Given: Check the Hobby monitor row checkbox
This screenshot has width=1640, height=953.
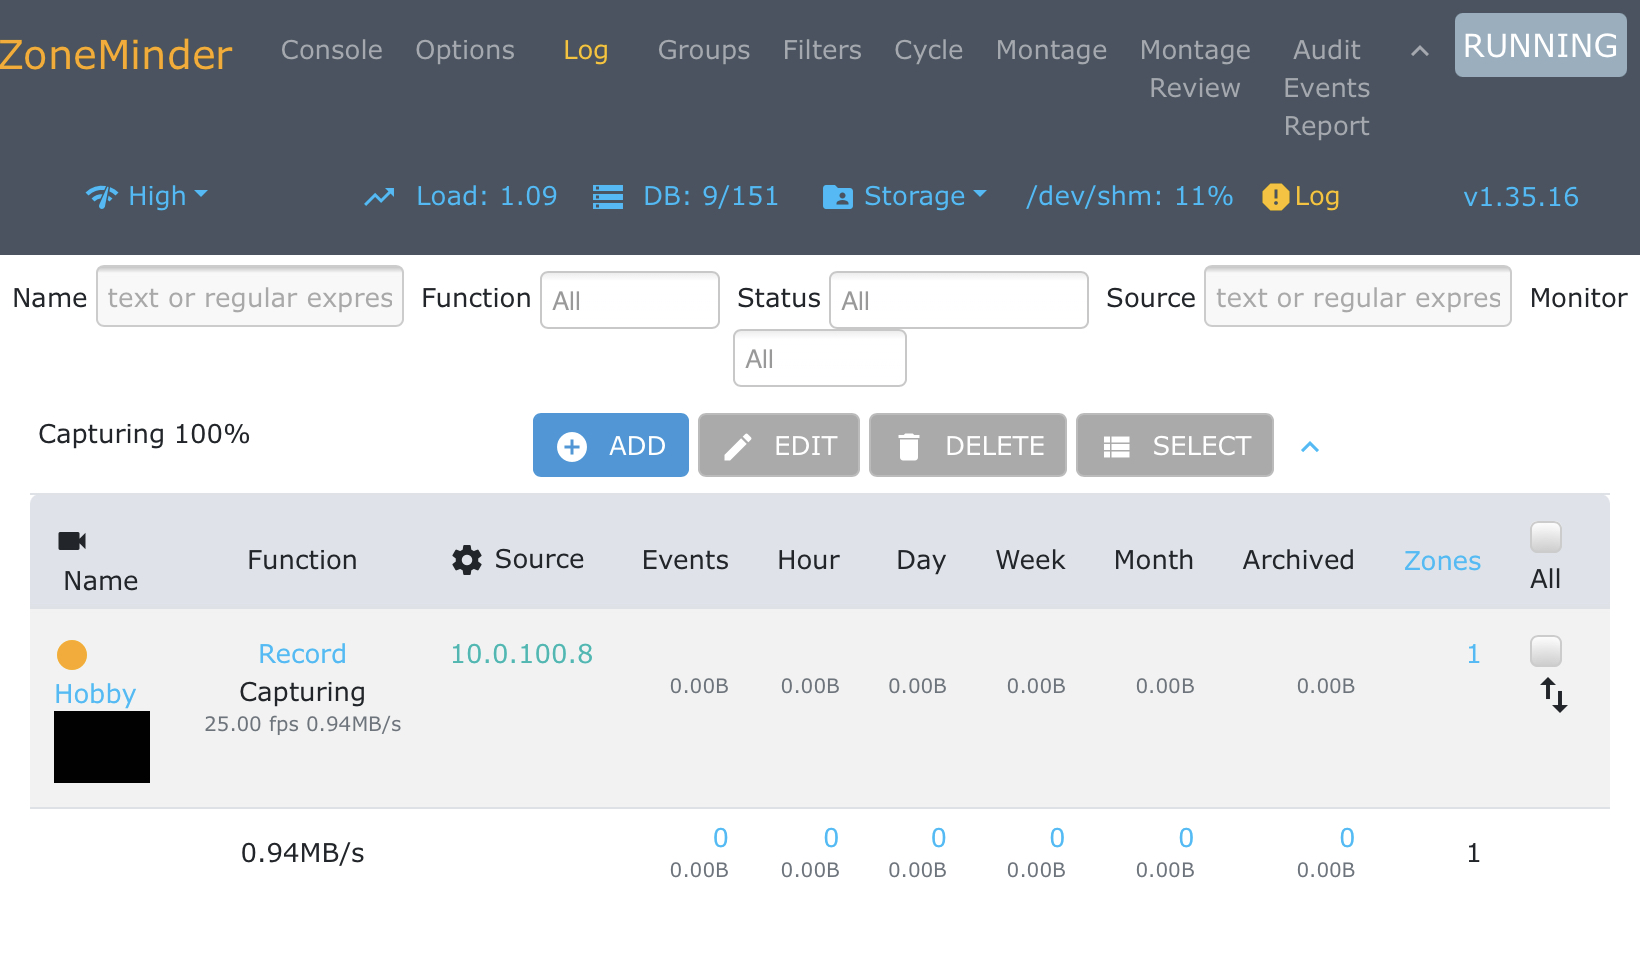Looking at the screenshot, I should click(x=1546, y=651).
